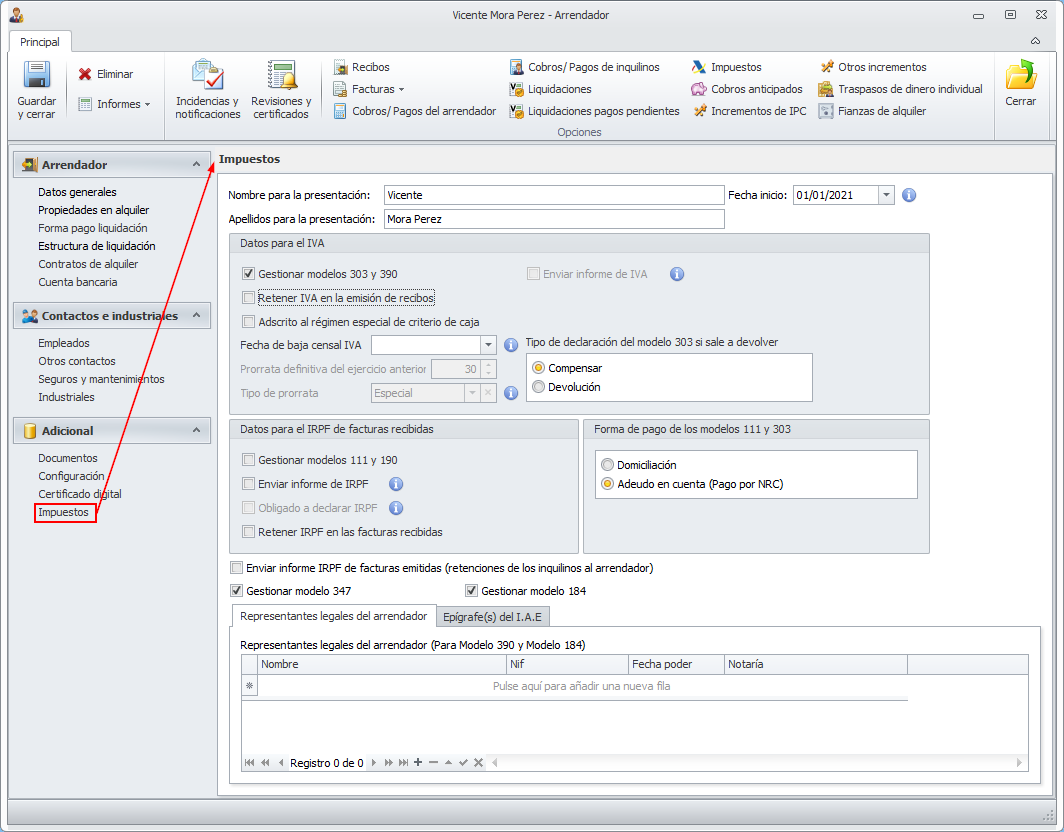Image resolution: width=1064 pixels, height=832 pixels.
Task: Open Fianzas de alquiler
Action: (x=873, y=111)
